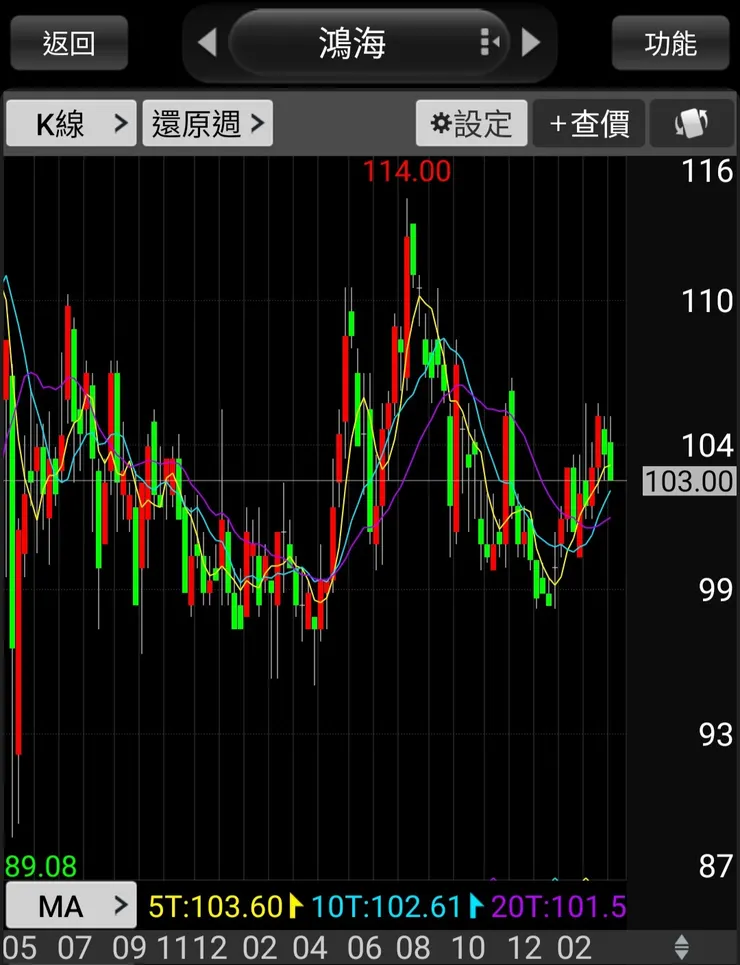The width and height of the screenshot is (740, 965).
Task: Tap the 5T:103.60 moving average value
Action: [215, 907]
